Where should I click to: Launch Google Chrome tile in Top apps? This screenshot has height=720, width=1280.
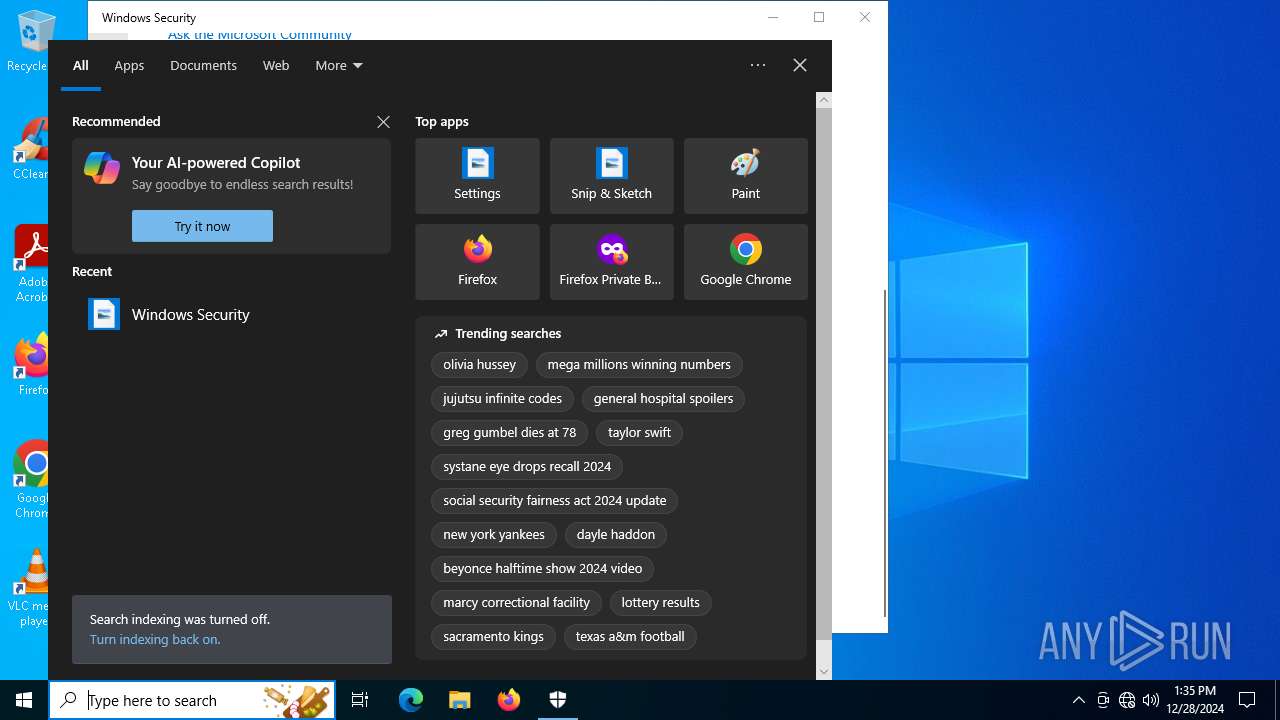745,262
